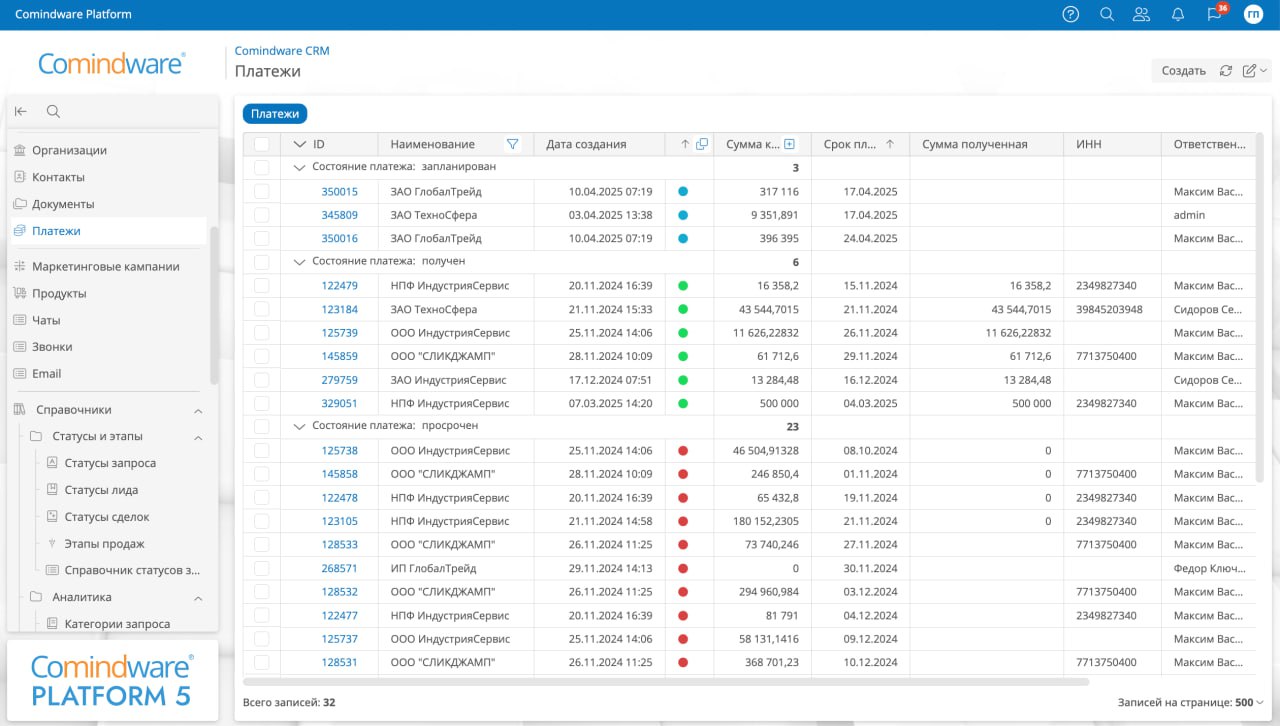This screenshot has width=1280, height=726.
Task: Click the Звонки icon in sidebar
Action: [x=19, y=347]
